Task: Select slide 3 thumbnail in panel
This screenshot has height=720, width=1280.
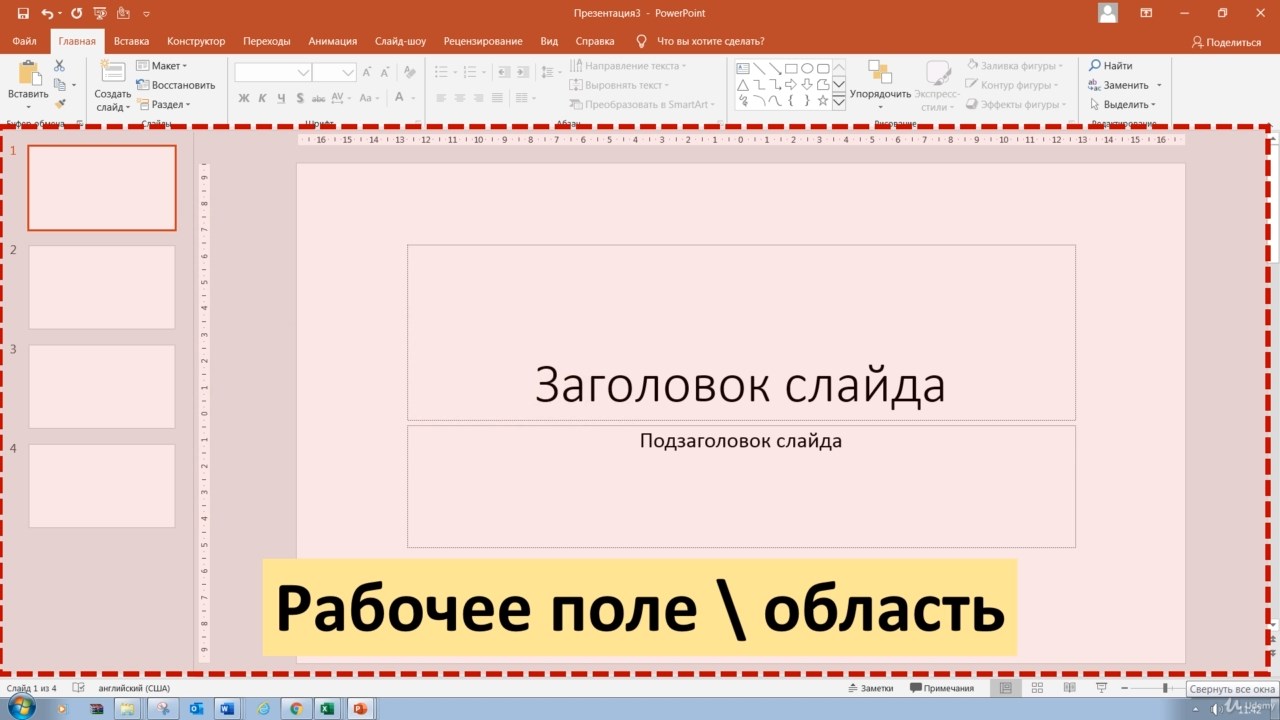Action: [102, 386]
